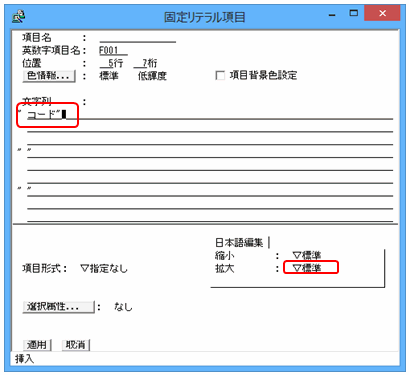Enable the 項目背景色設定 checkbox
The width and height of the screenshot is (409, 375).
click(x=220, y=76)
